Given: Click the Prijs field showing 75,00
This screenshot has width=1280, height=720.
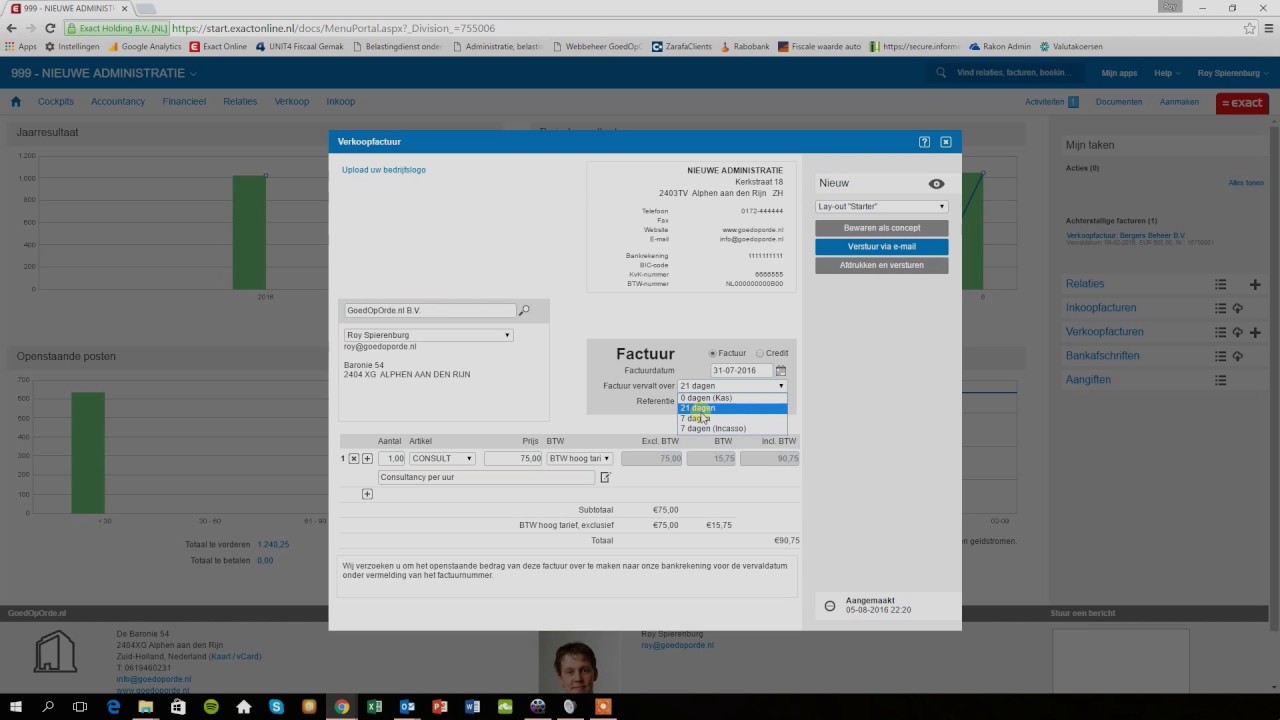Looking at the screenshot, I should tap(513, 459).
